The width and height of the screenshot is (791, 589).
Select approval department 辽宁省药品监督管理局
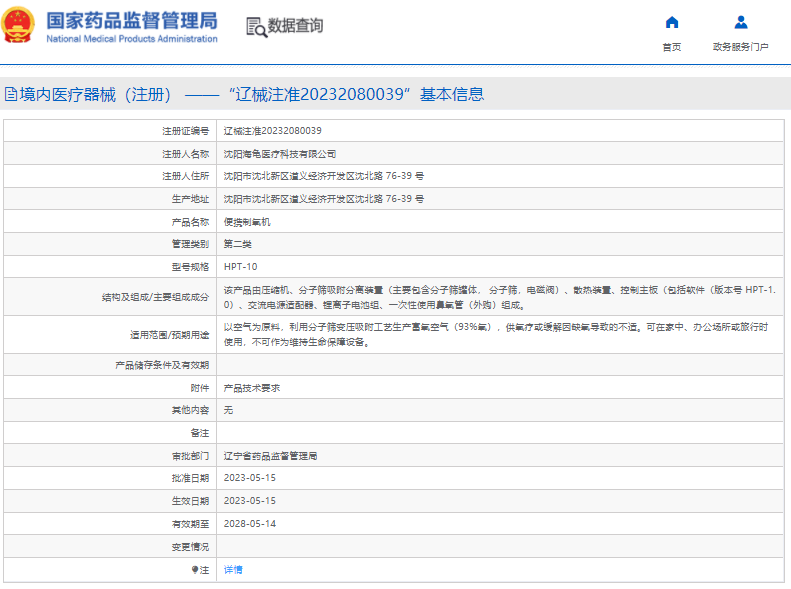[270, 456]
